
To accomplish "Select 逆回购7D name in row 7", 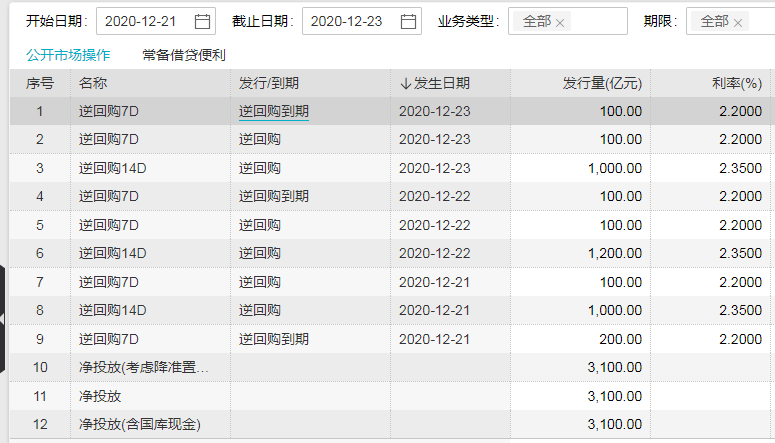I will pyautogui.click(x=109, y=282).
